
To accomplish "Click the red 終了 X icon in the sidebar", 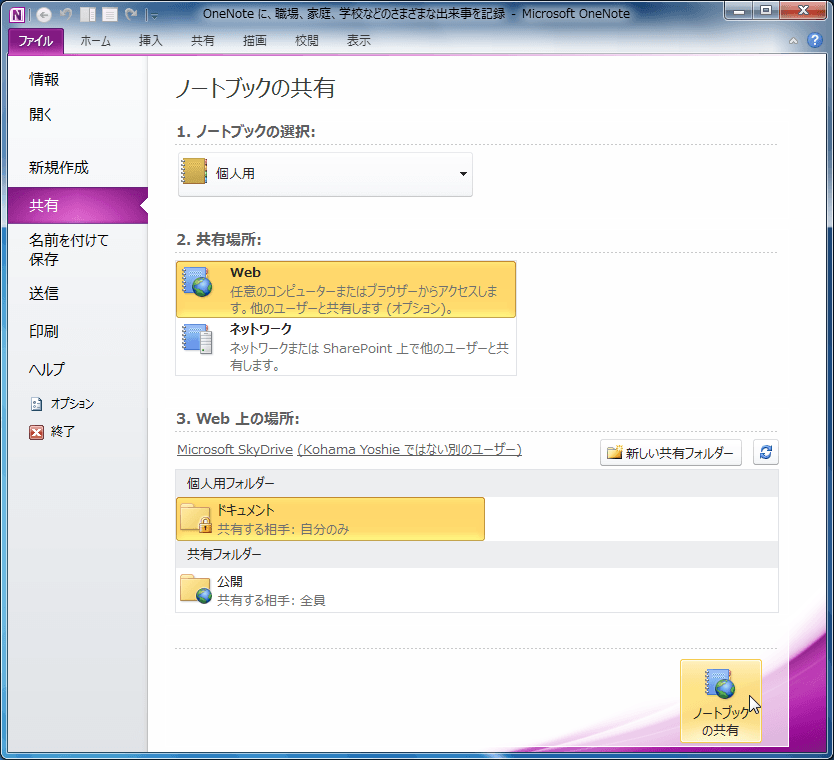I will point(36,432).
